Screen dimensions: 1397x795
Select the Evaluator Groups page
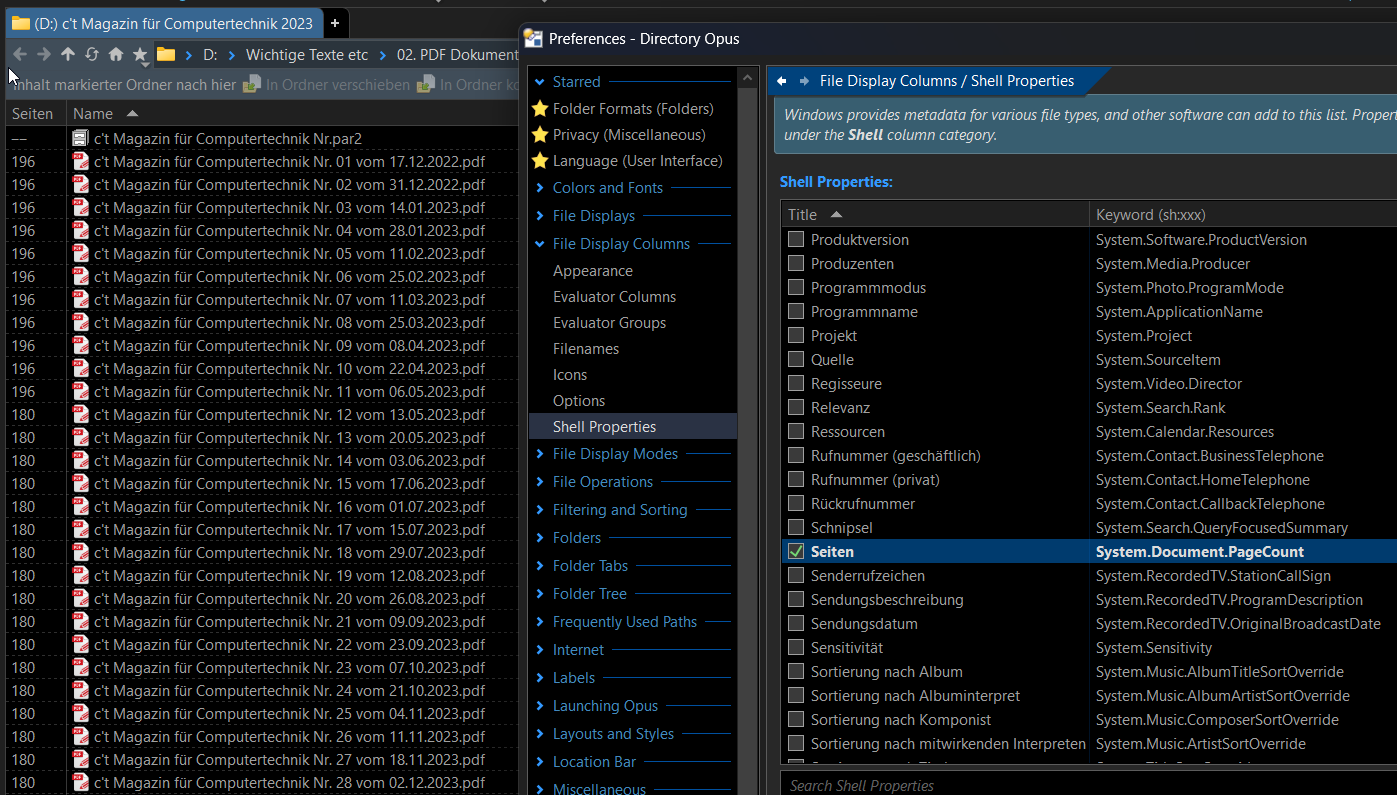(609, 323)
